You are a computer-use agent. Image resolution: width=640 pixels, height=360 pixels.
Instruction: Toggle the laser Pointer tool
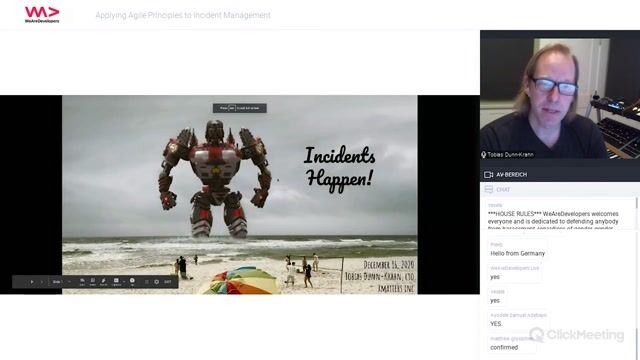pos(104,282)
